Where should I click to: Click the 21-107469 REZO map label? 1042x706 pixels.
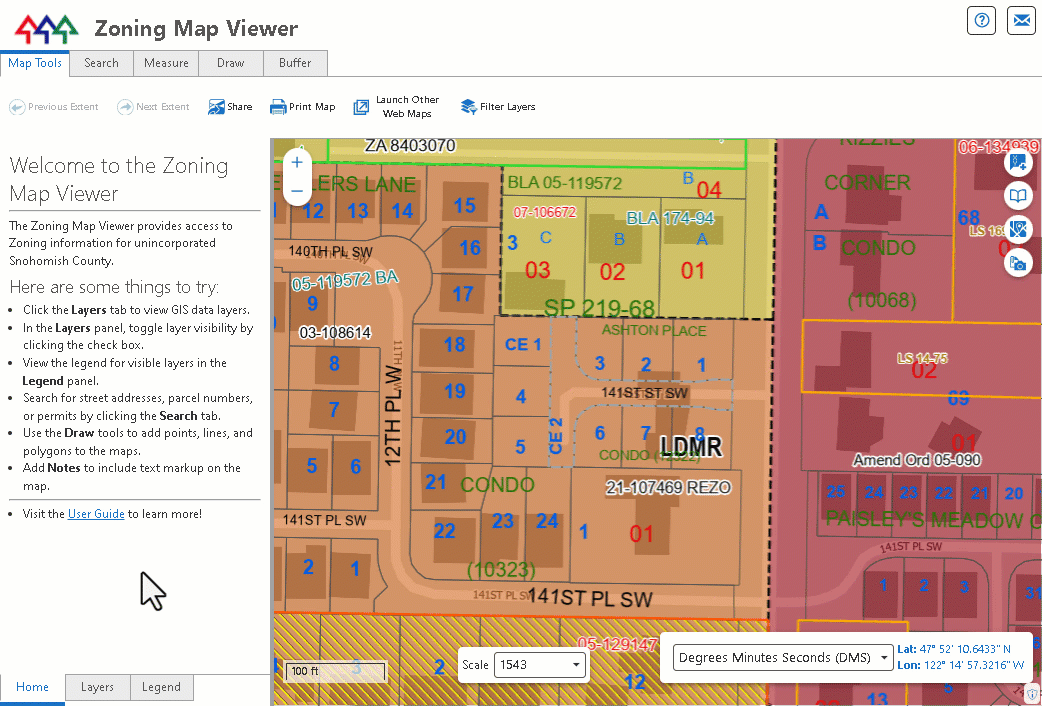[x=668, y=487]
